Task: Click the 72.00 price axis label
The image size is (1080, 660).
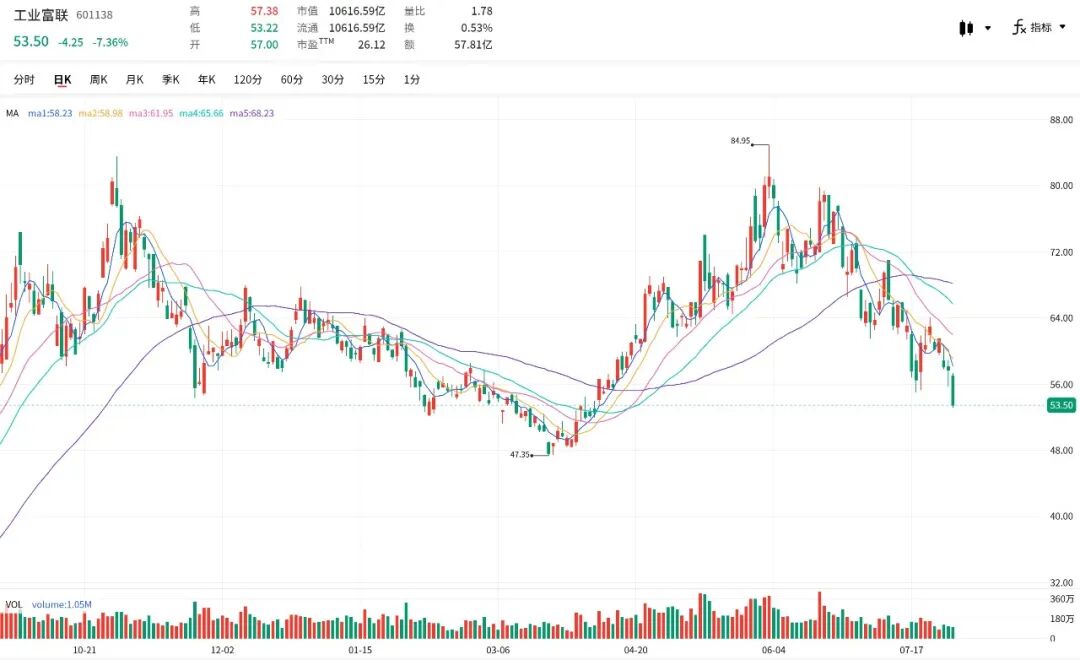Action: coord(1061,253)
